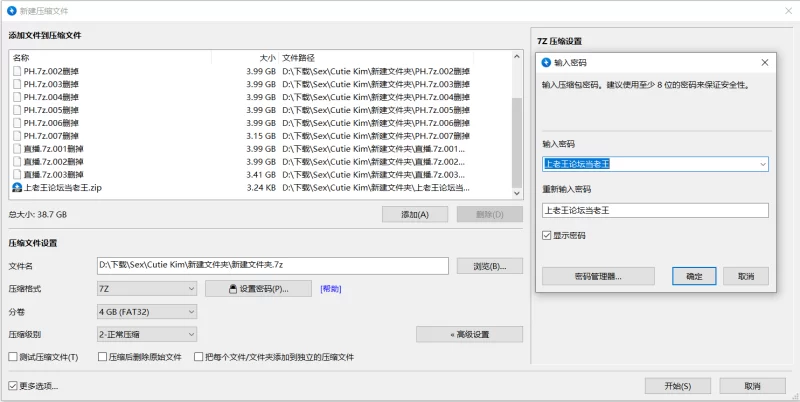Collapse the « 高级设置 advanced settings
Screen dimensions: 800x402
pyautogui.click(x=469, y=335)
